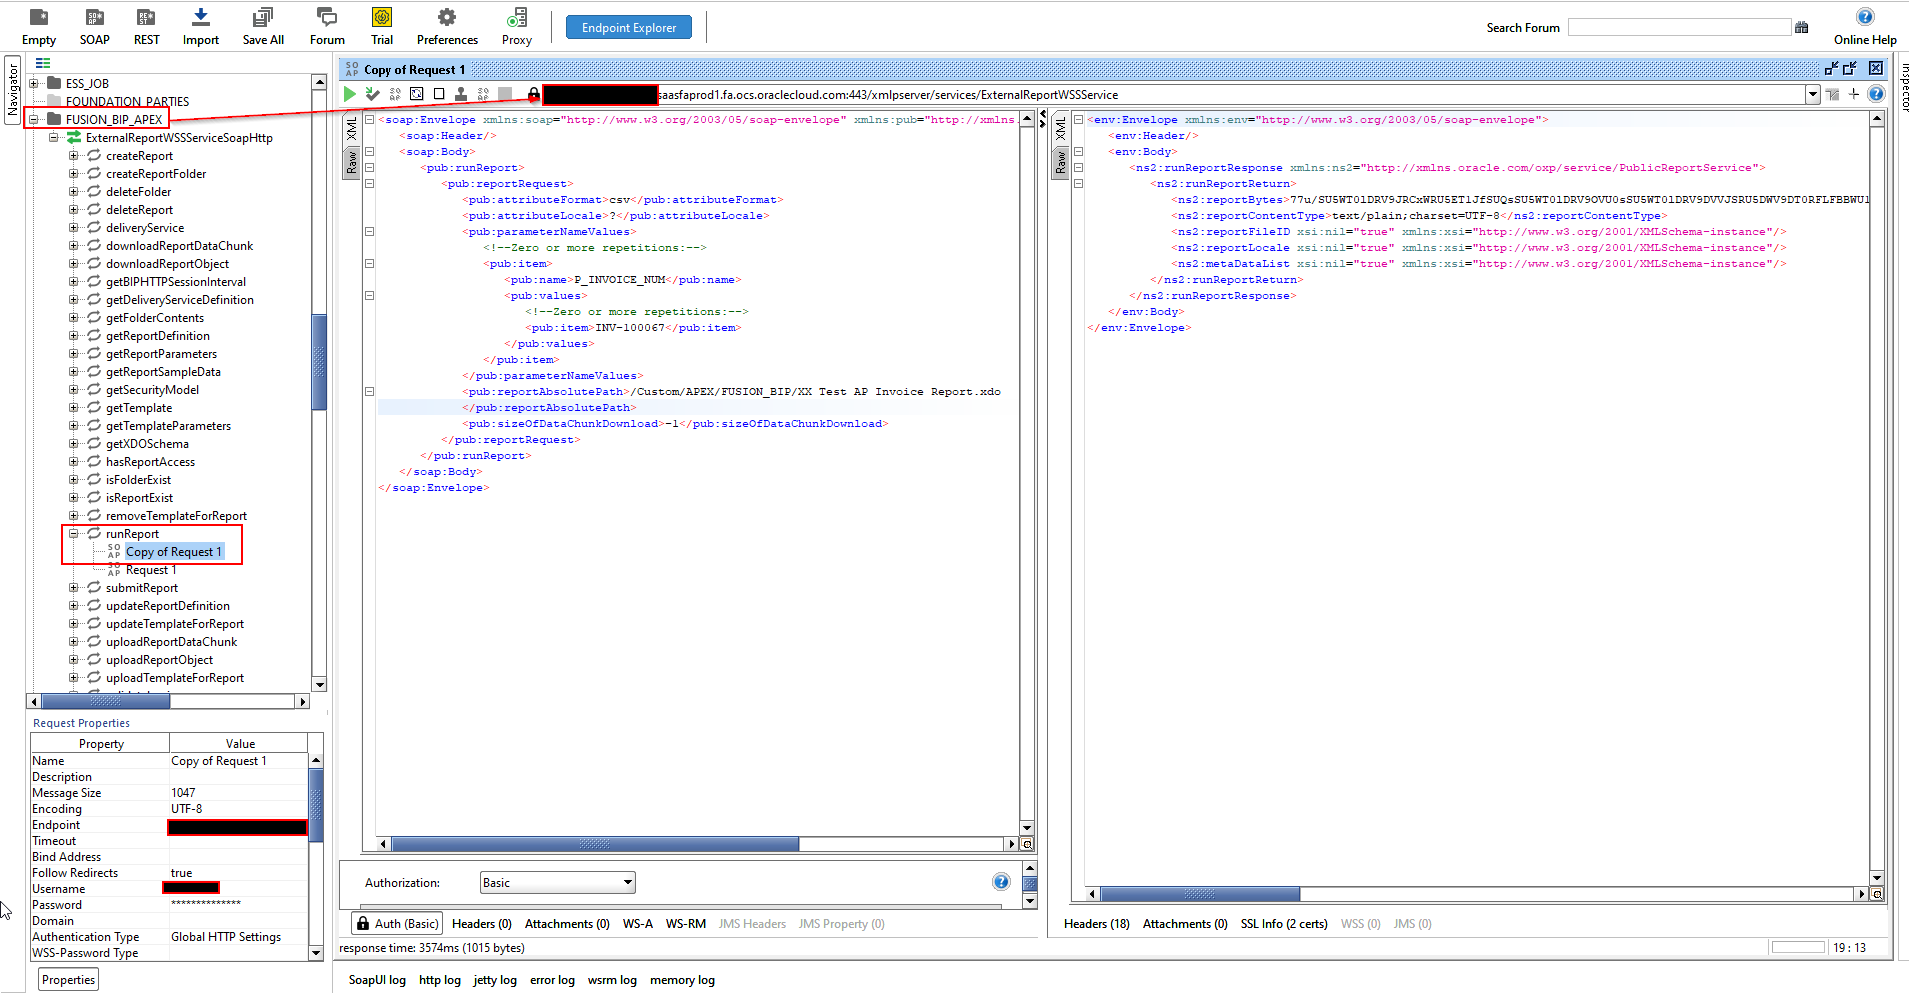
Task: Add a new endpoint with the plus icon
Action: click(x=1854, y=94)
